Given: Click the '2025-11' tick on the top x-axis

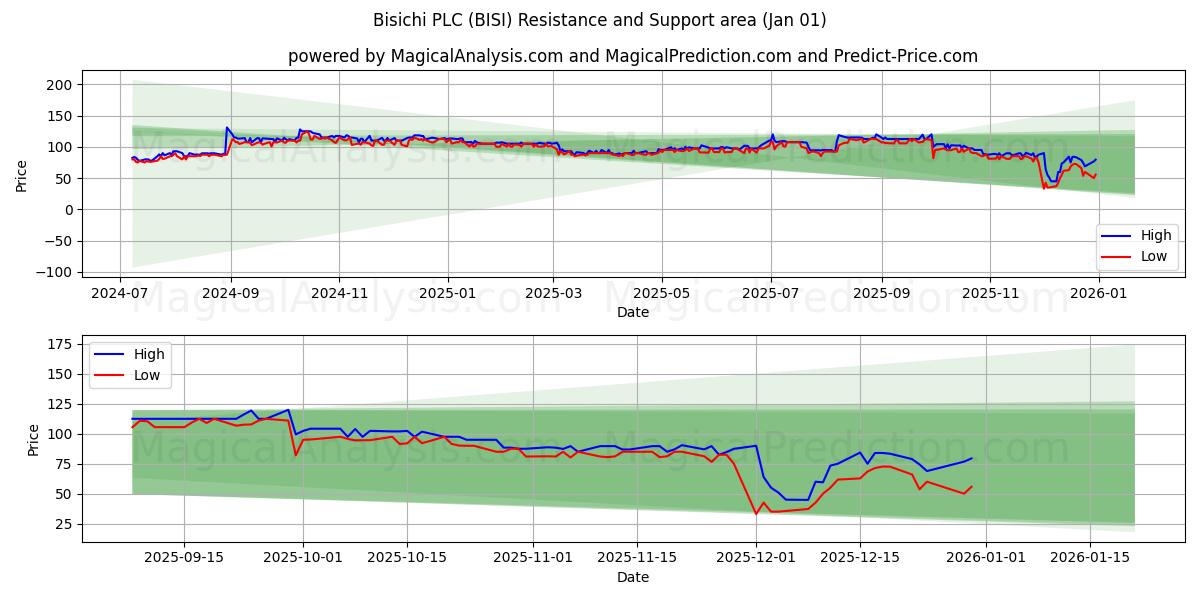Looking at the screenshot, I should (989, 293).
